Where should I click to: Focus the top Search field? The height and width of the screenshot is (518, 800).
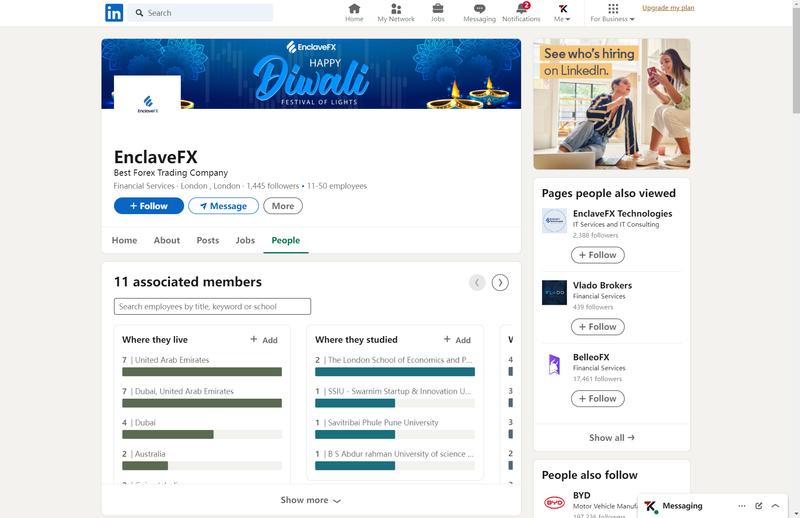[200, 13]
